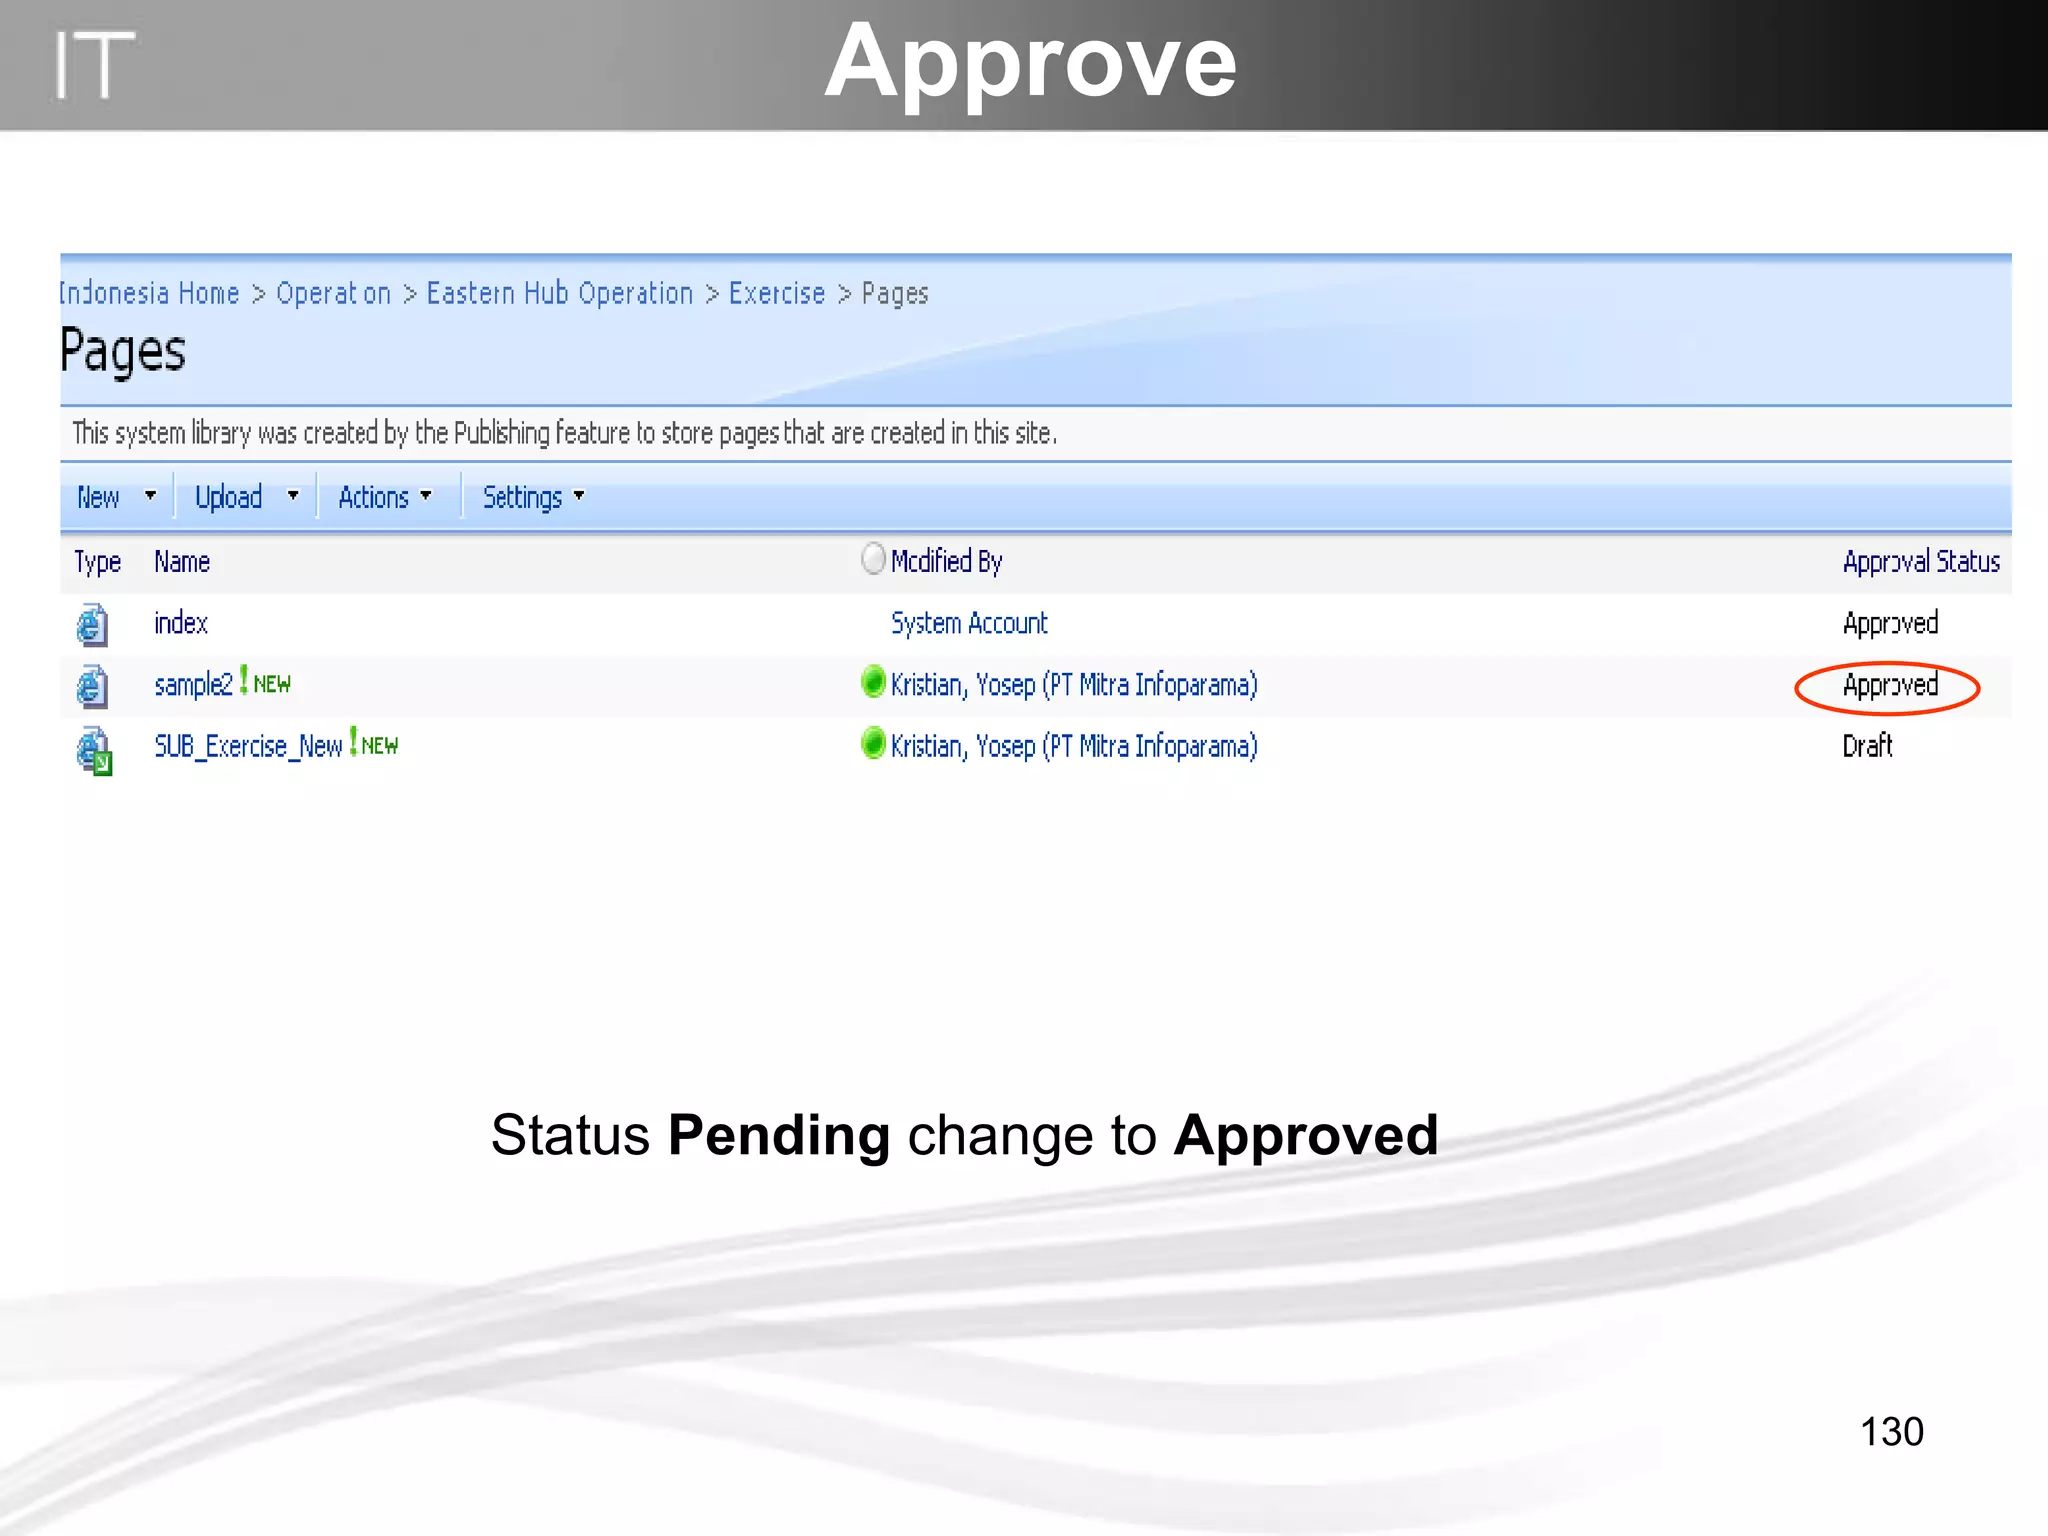Click the Pages breadcrumb item
The width and height of the screenshot is (2048, 1536).
[895, 294]
